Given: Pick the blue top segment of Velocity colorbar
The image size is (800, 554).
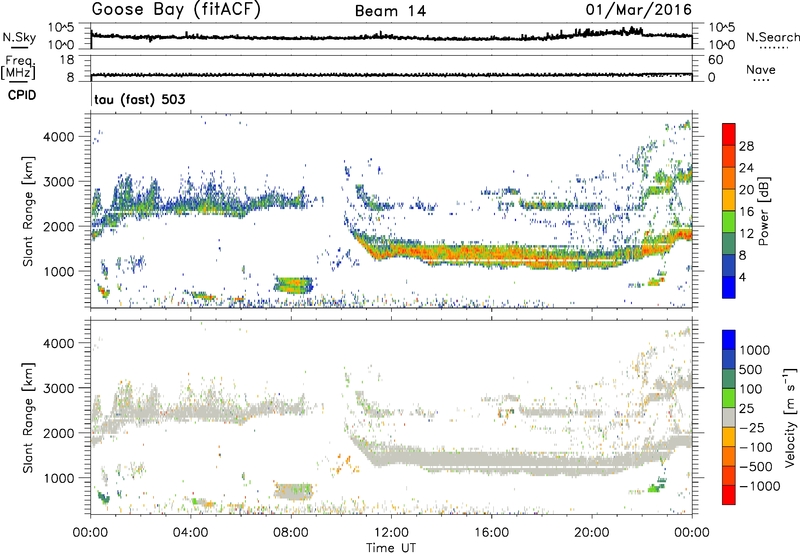Looking at the screenshot, I should click(x=729, y=340).
